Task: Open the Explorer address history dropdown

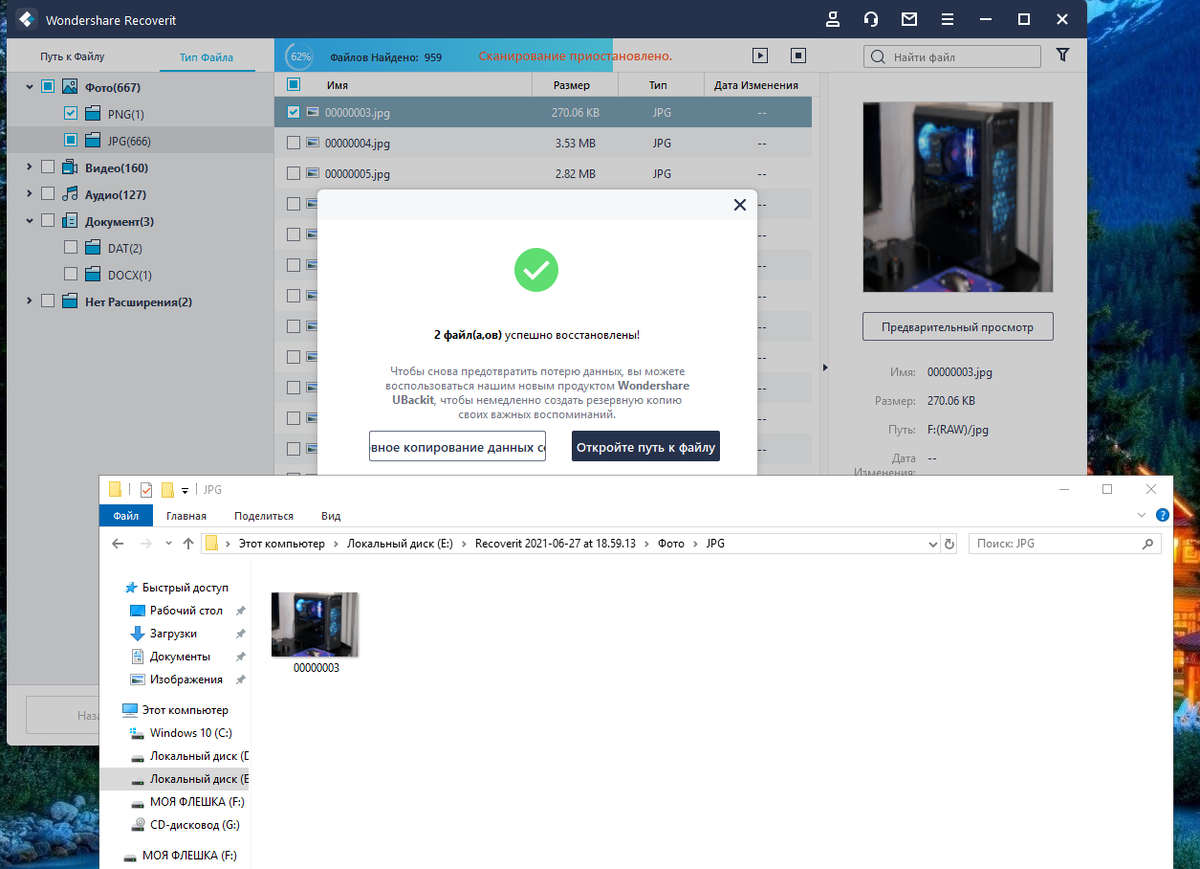Action: coord(932,544)
